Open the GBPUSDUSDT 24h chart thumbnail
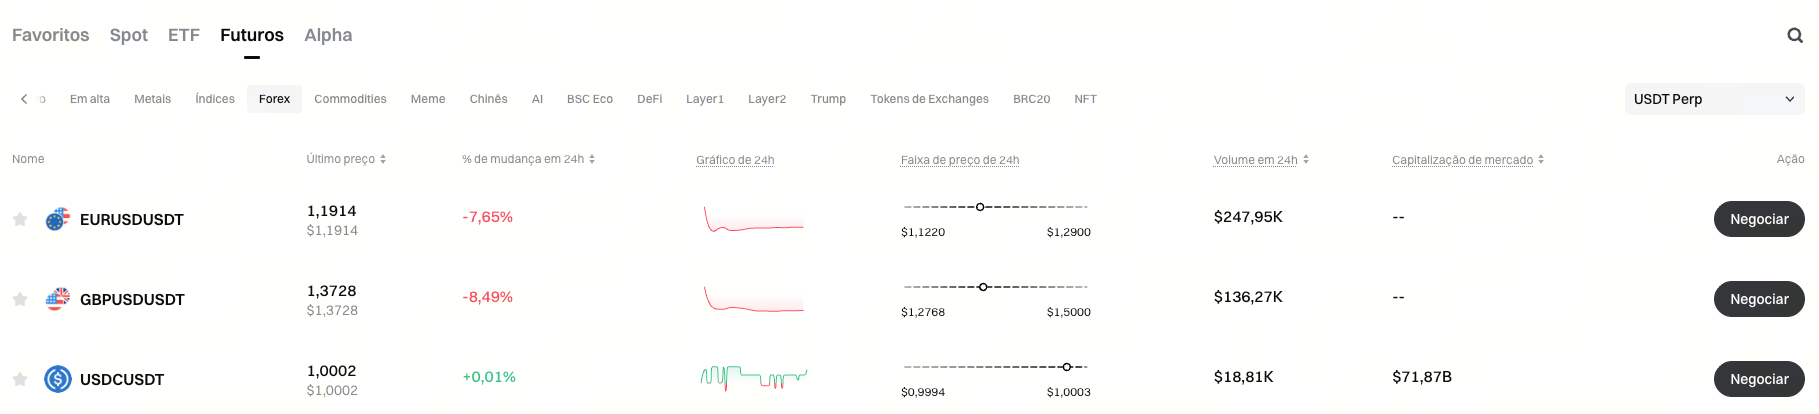1819x414 pixels. pyautogui.click(x=753, y=298)
